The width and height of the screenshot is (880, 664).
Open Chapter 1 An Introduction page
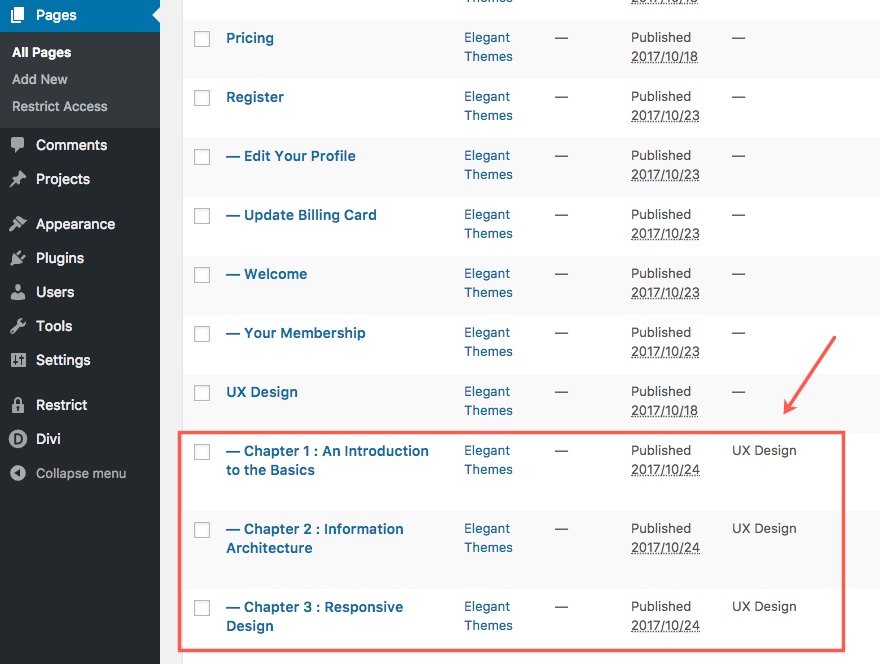(x=327, y=460)
